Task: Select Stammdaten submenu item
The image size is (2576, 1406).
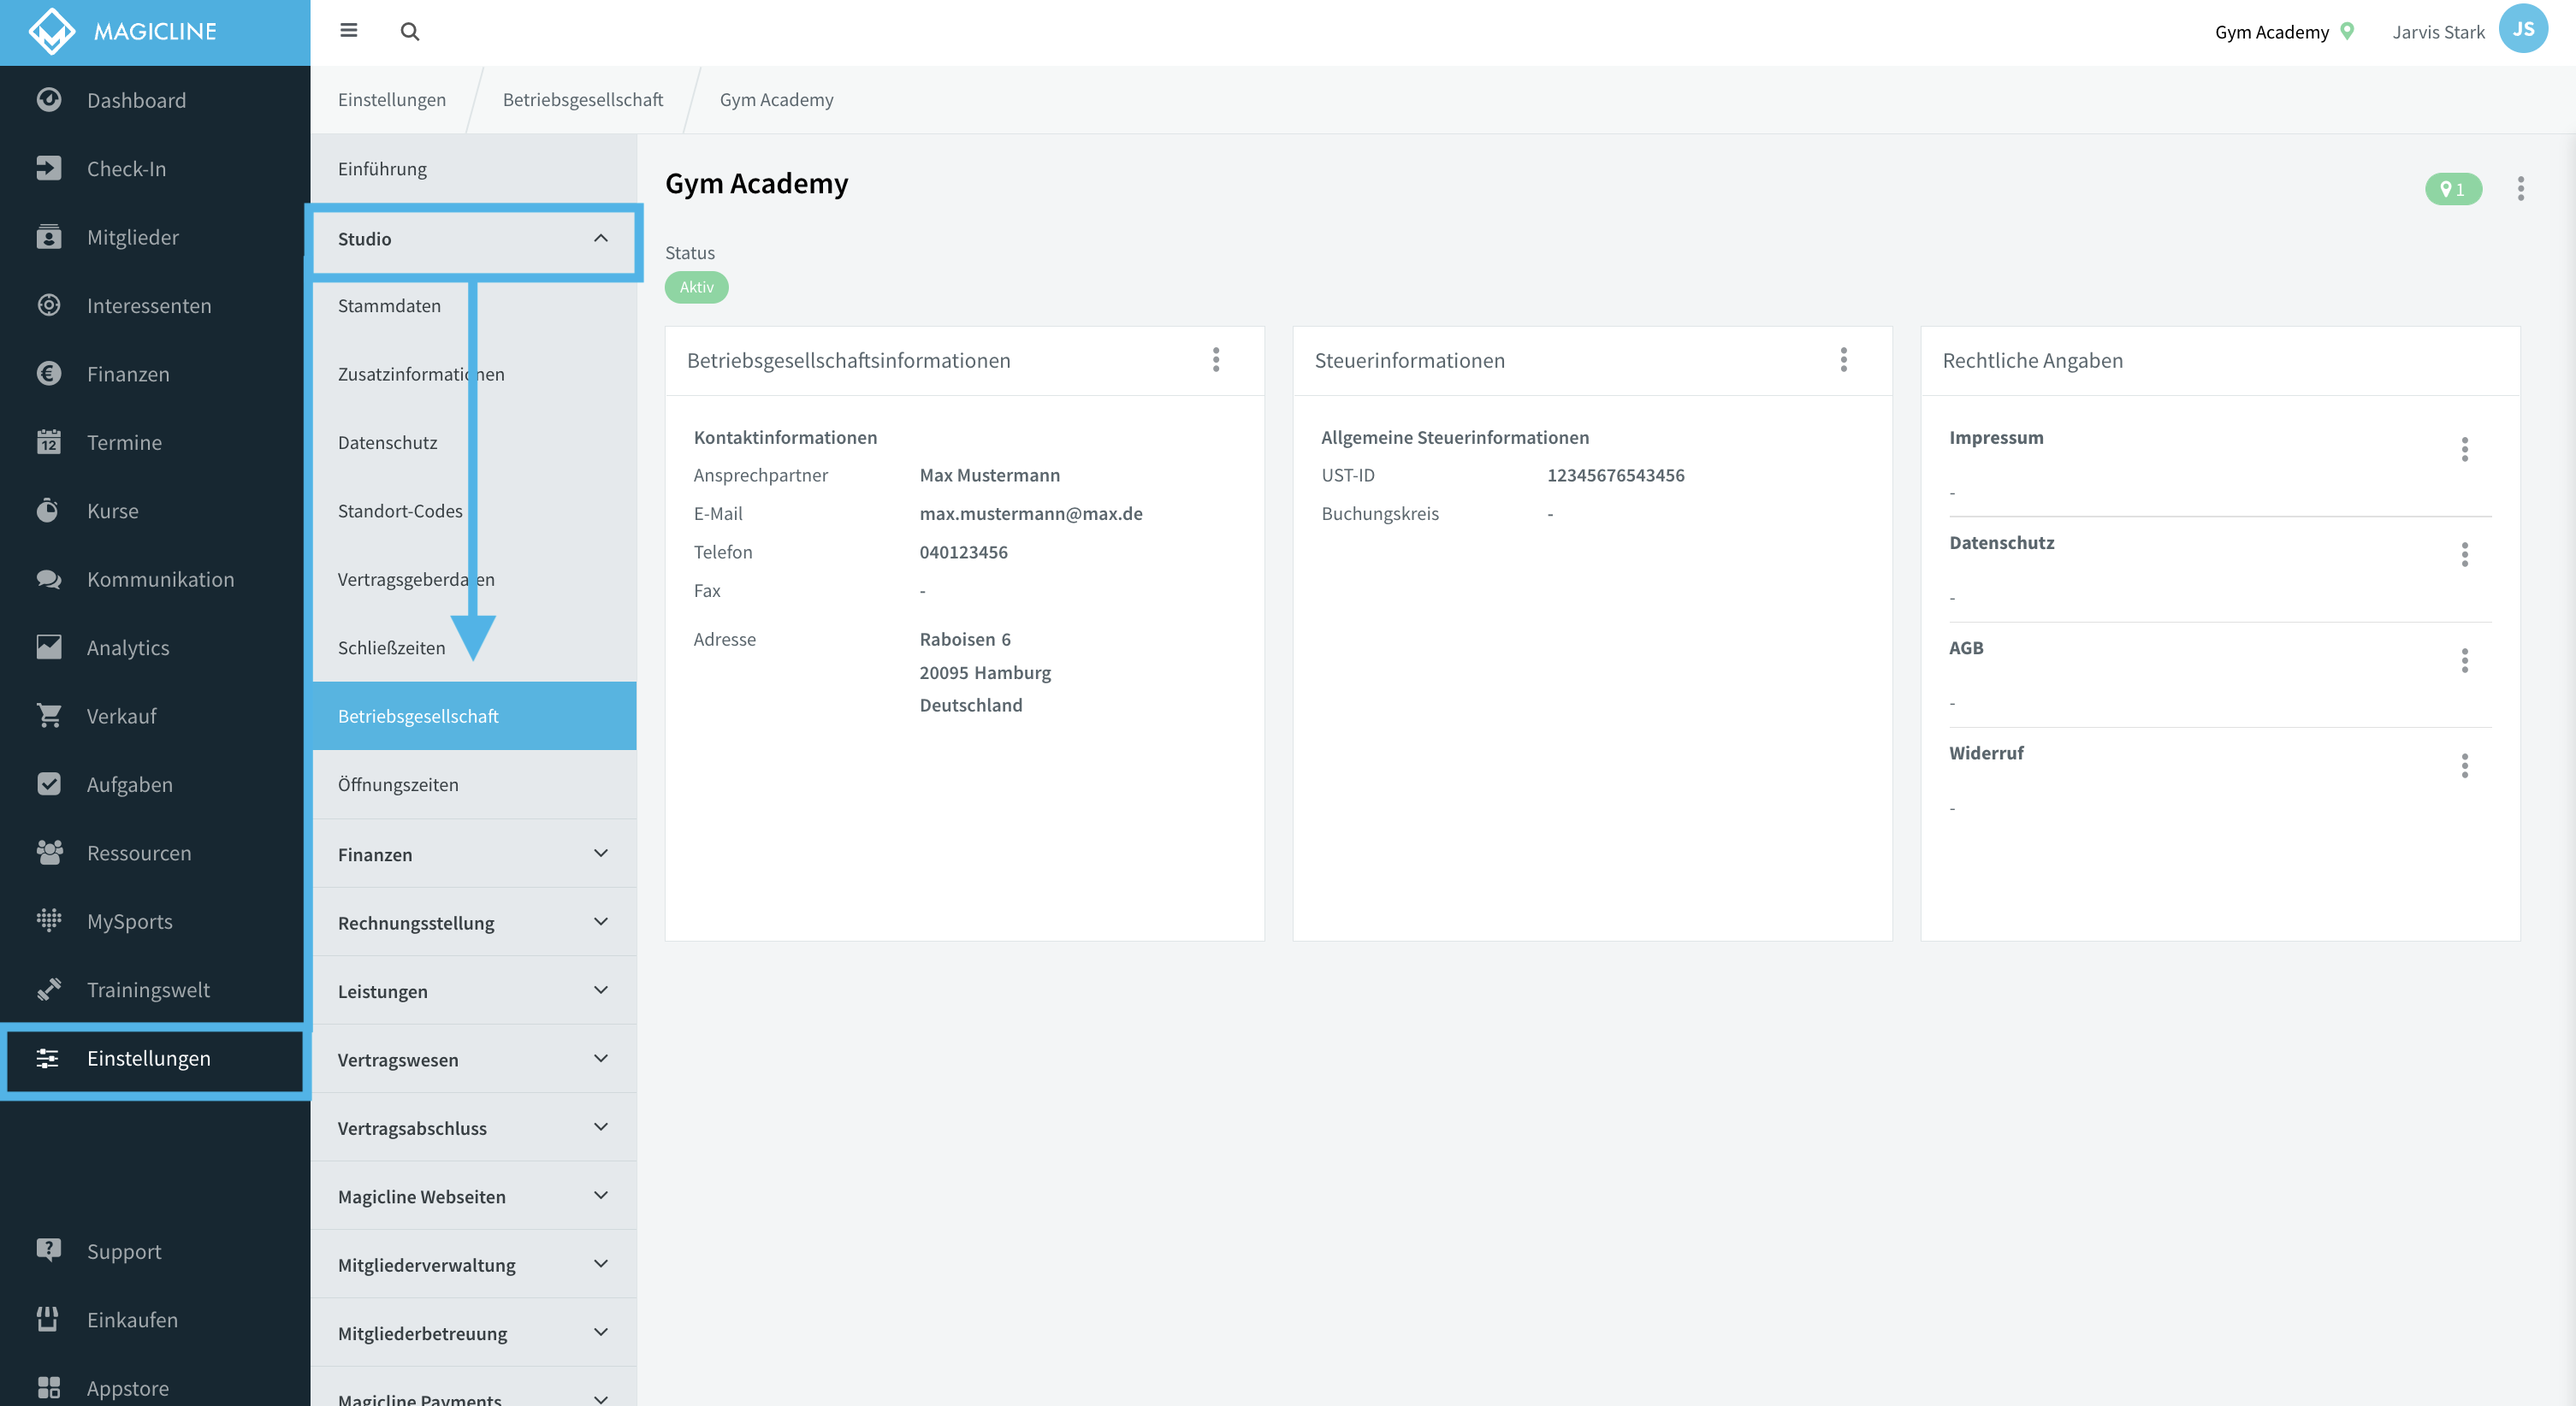Action: click(474, 306)
